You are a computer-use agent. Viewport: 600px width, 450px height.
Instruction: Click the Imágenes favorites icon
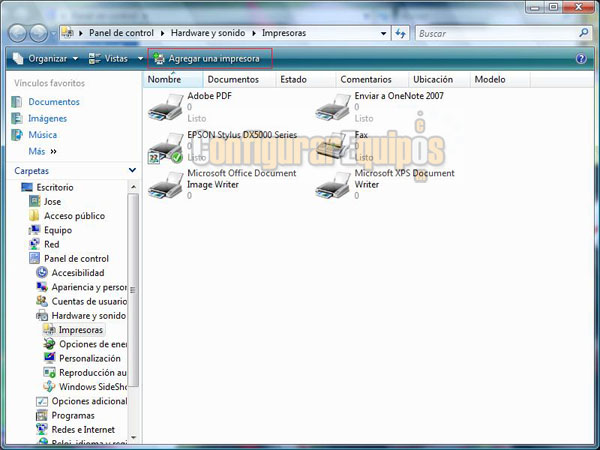pyautogui.click(x=17, y=118)
